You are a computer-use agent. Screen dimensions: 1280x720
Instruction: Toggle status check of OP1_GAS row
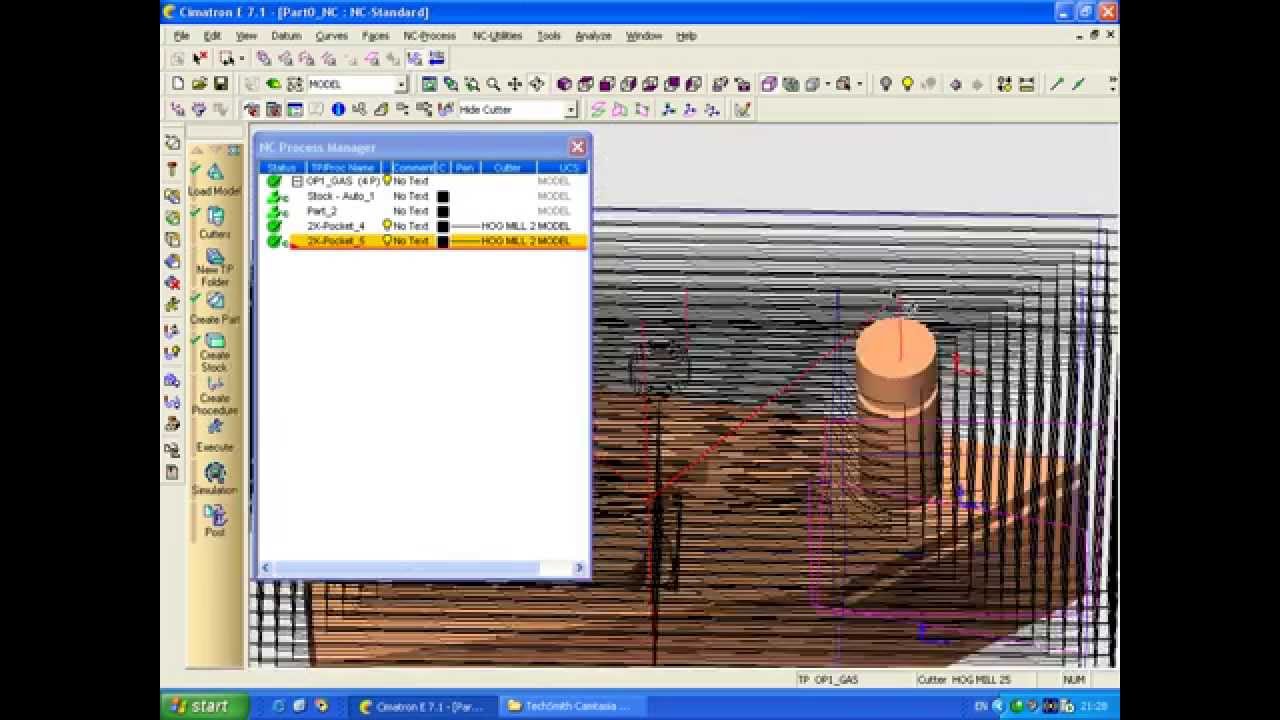pyautogui.click(x=274, y=181)
